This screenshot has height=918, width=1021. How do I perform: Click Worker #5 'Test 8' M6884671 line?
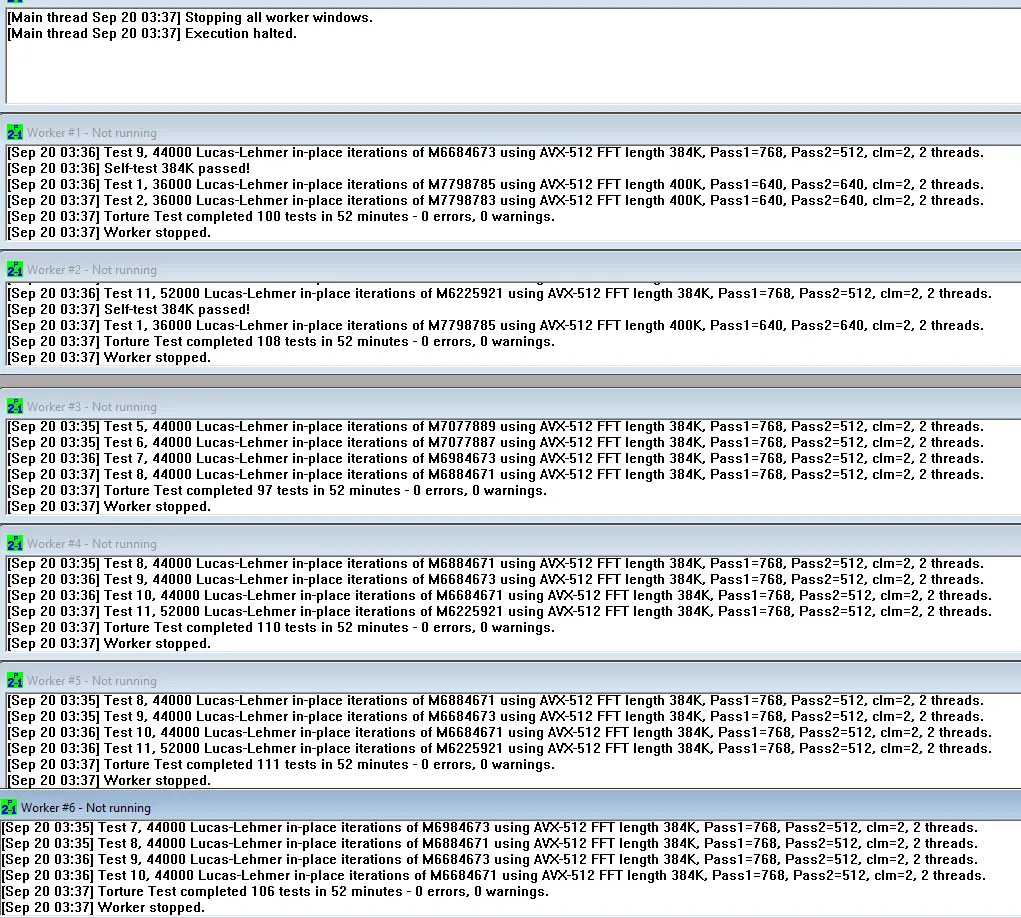pos(496,701)
